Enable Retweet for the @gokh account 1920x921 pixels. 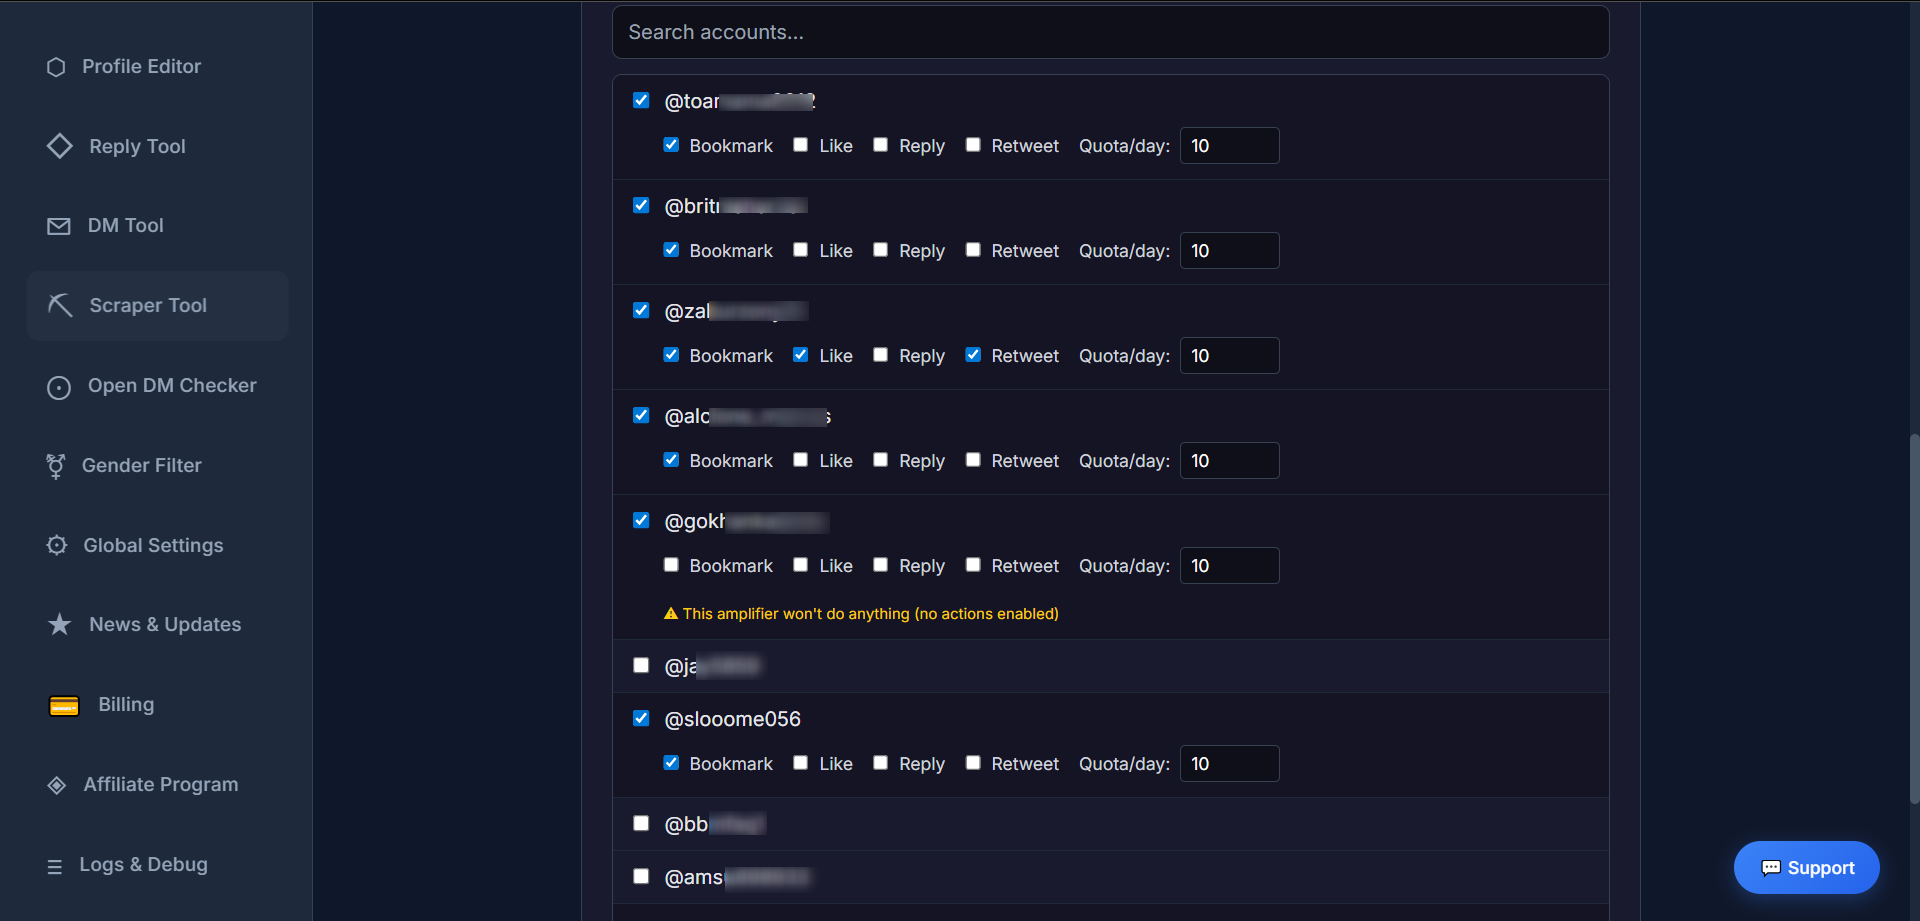973,565
